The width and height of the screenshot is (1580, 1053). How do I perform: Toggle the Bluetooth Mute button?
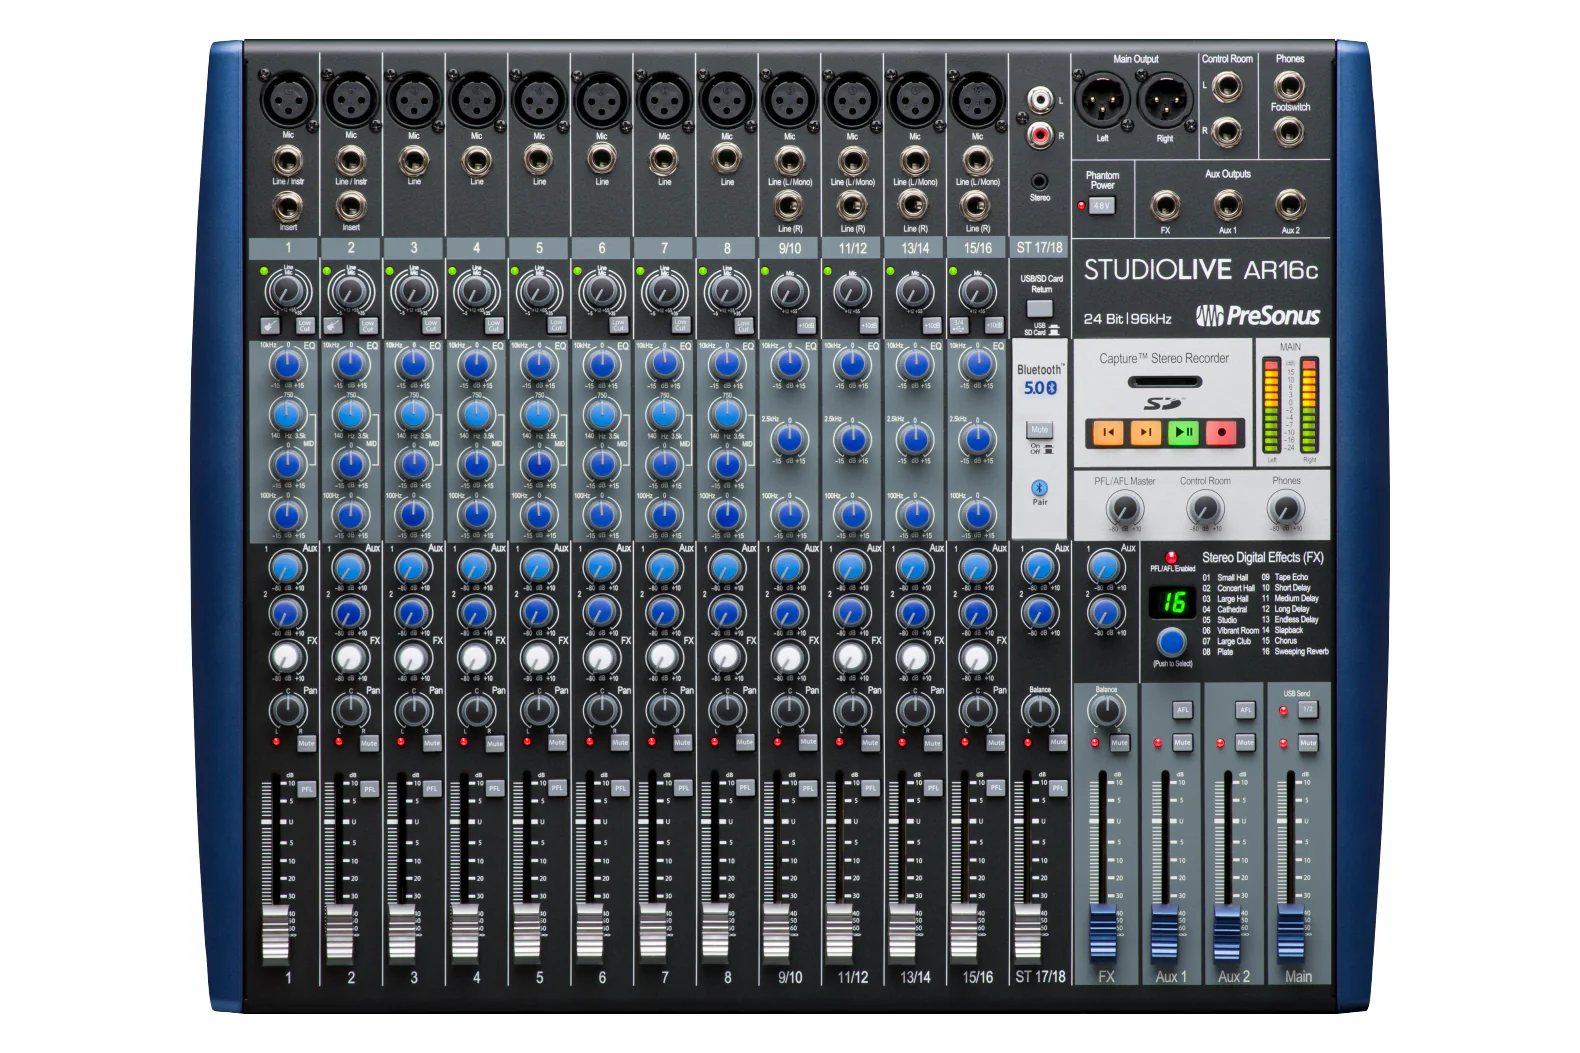click(x=1039, y=430)
